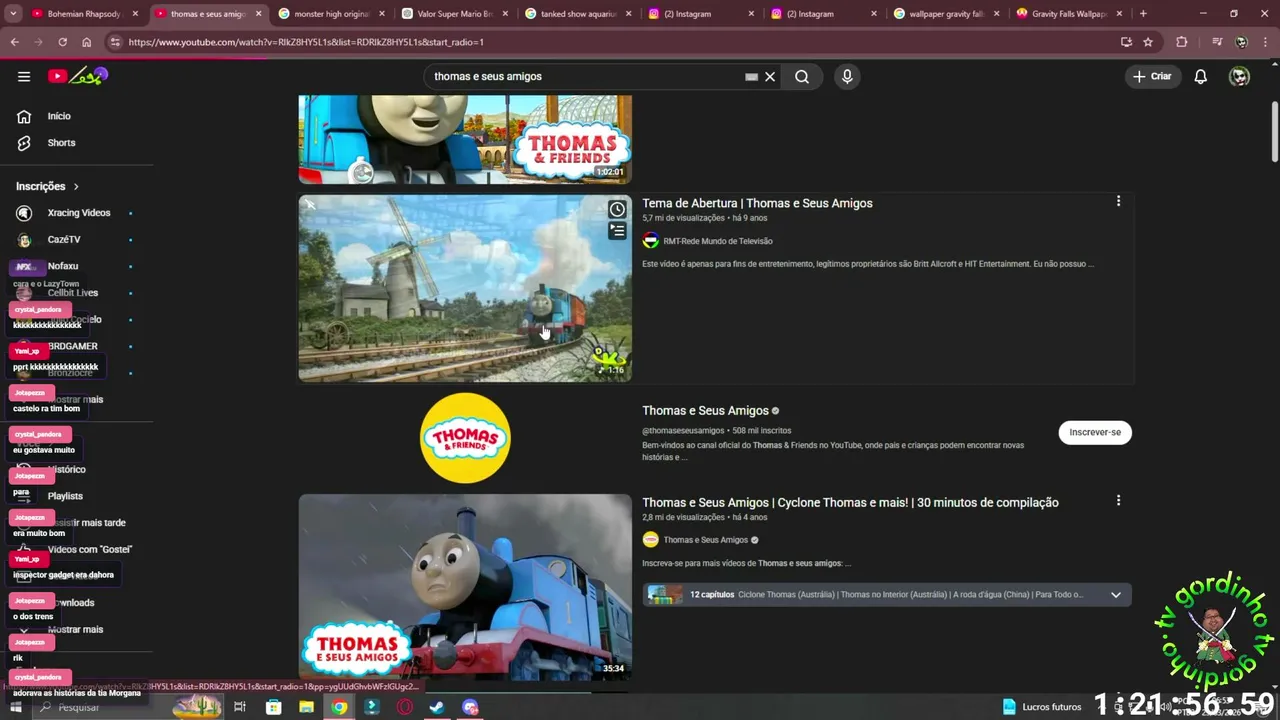Add Tema de Abertura to queue
Screen dimensions: 1280x720
617,231
